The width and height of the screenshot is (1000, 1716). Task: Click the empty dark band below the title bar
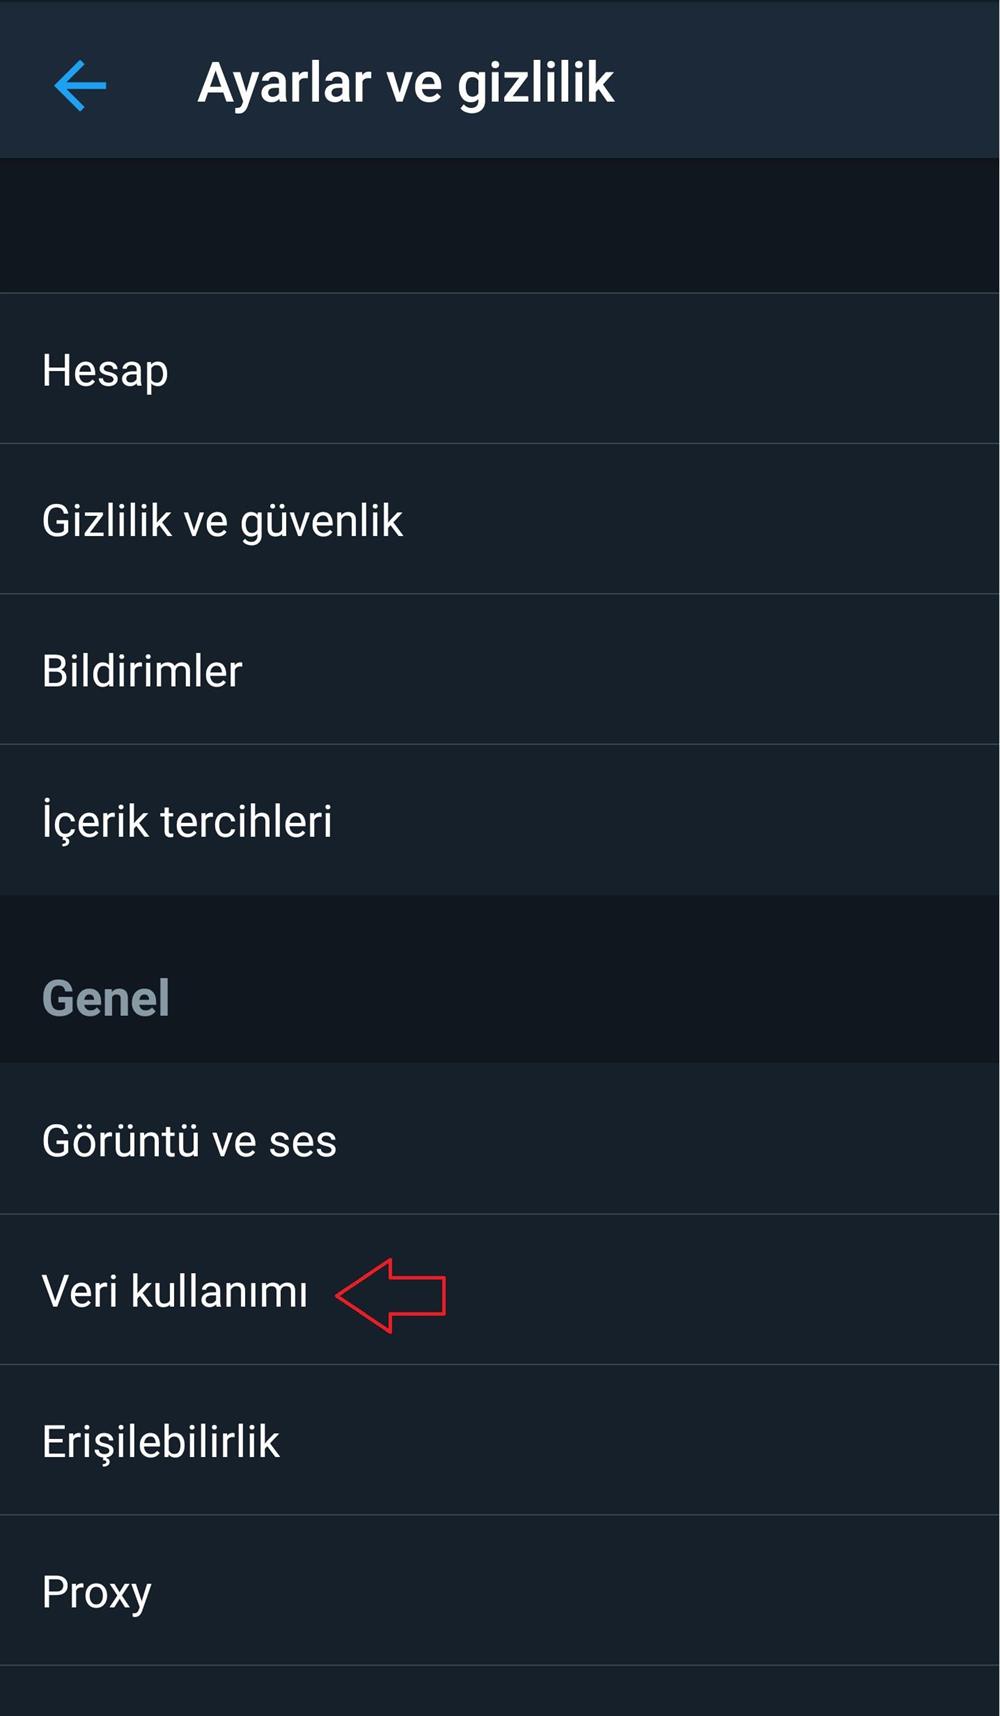tap(500, 225)
